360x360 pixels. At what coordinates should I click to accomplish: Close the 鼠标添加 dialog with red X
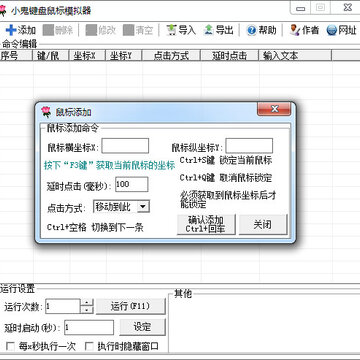click(274, 109)
